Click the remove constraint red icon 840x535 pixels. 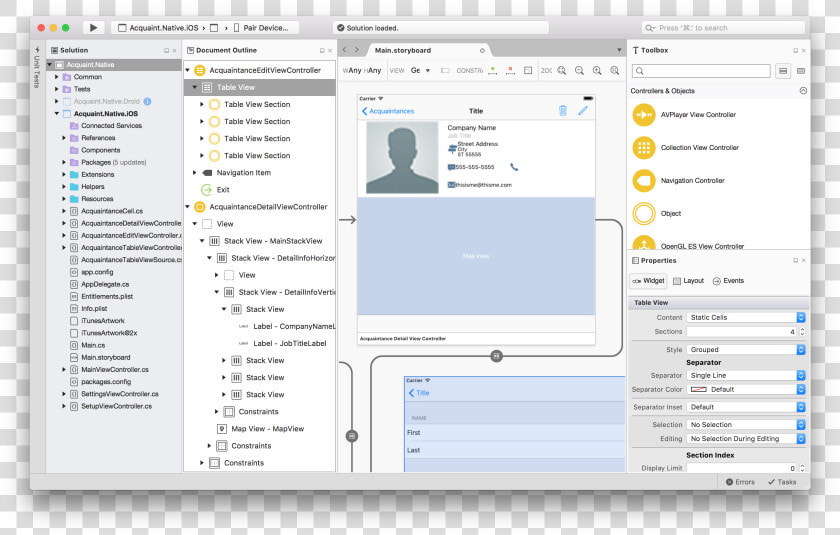[x=510, y=70]
